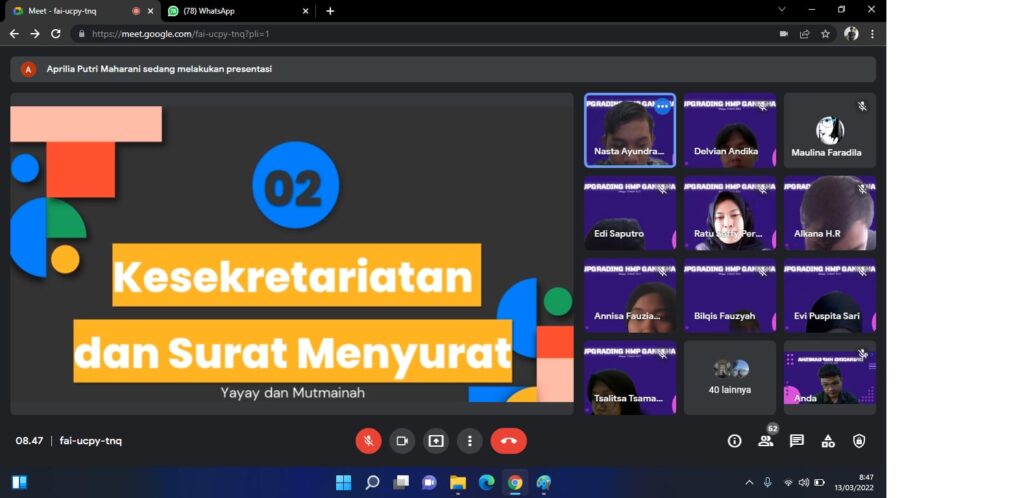Leave the call with red hang-up button

pyautogui.click(x=508, y=440)
